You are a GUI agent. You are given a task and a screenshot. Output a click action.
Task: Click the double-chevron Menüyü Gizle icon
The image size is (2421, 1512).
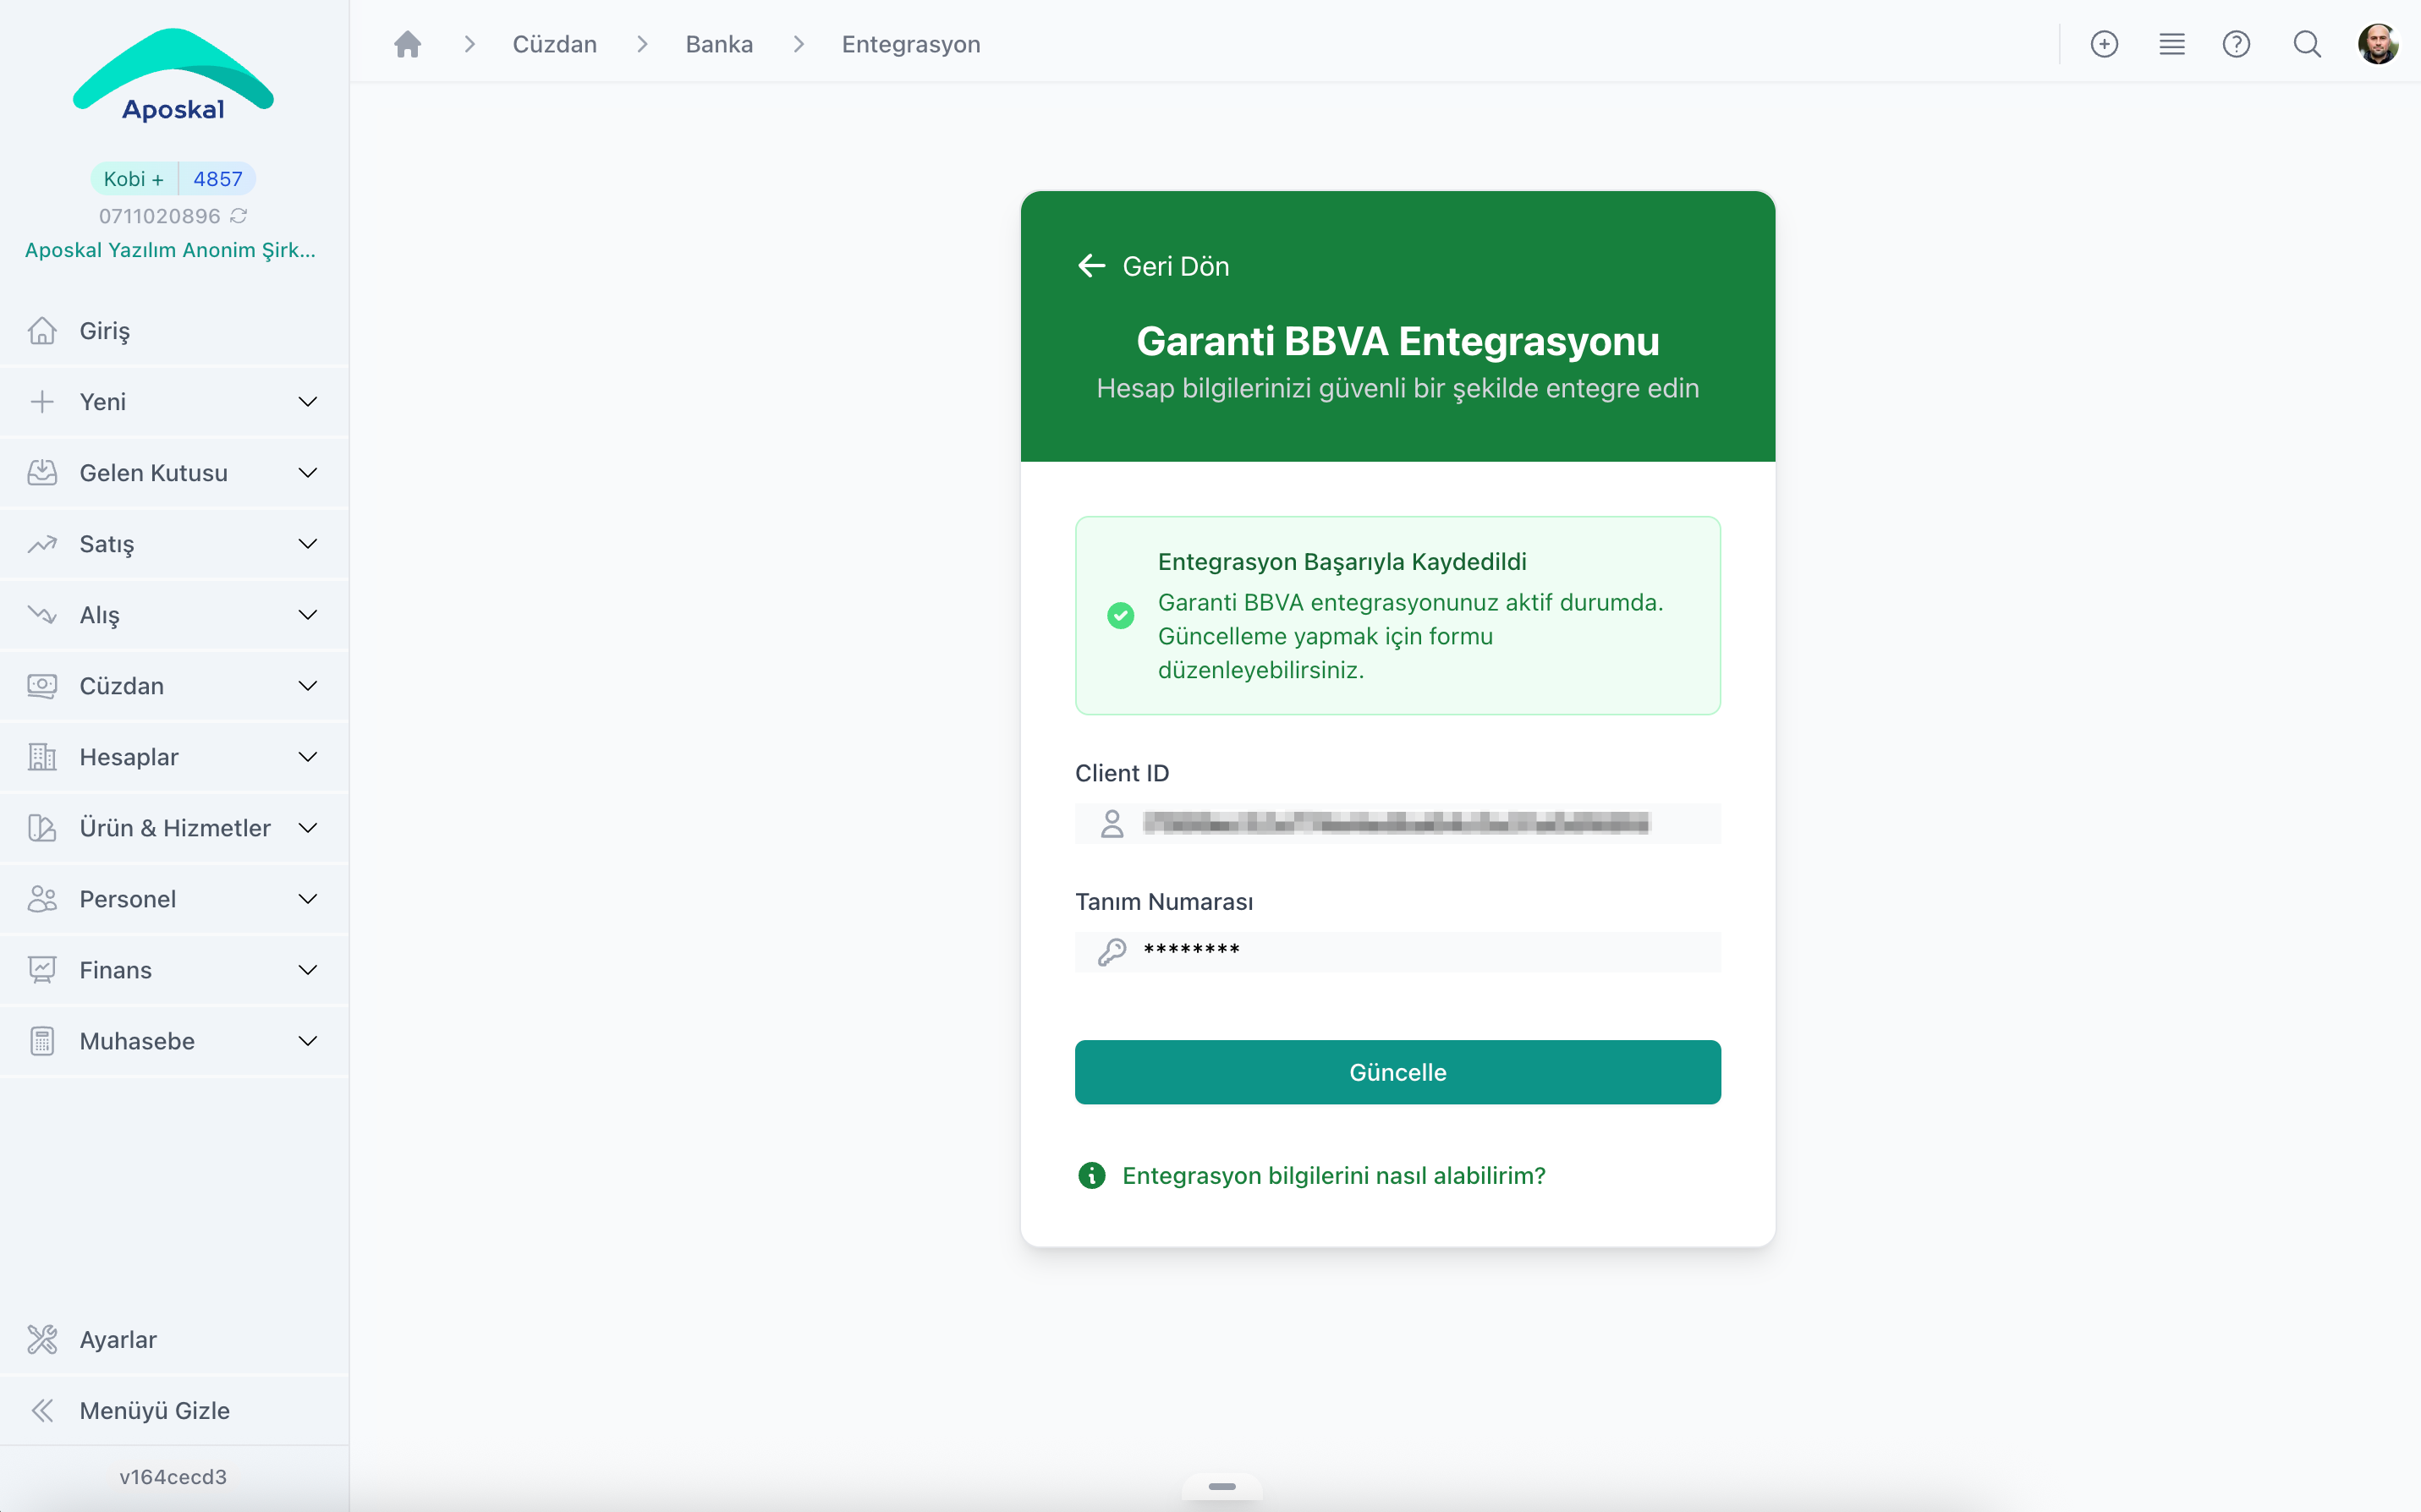click(x=42, y=1410)
